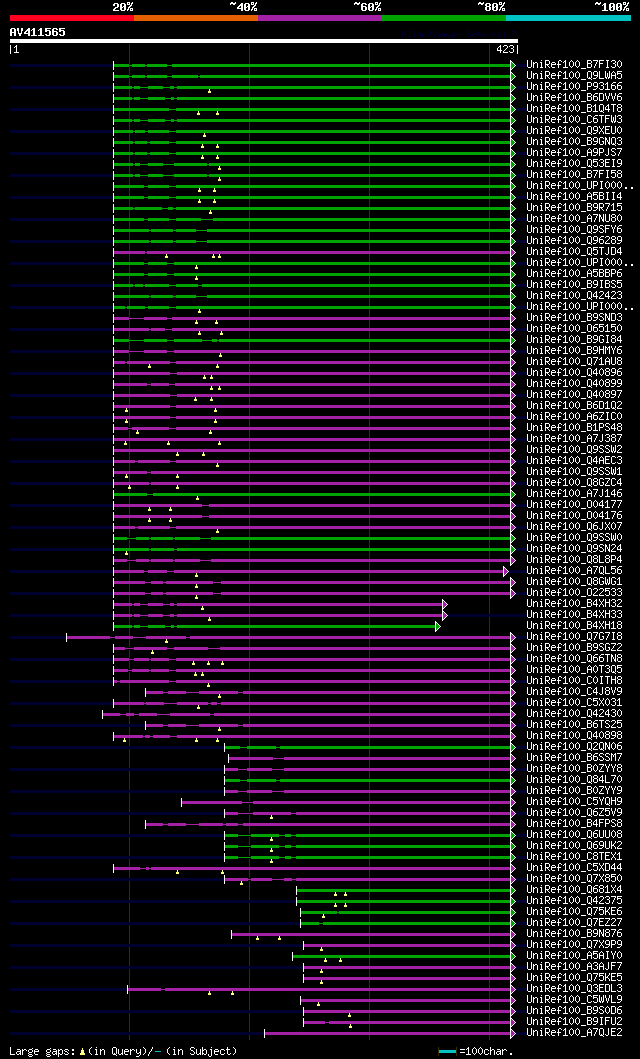Click the yellow gap marker in B9IFU2 row
This screenshot has height=1059, width=640.
pyautogui.click(x=350, y=1027)
